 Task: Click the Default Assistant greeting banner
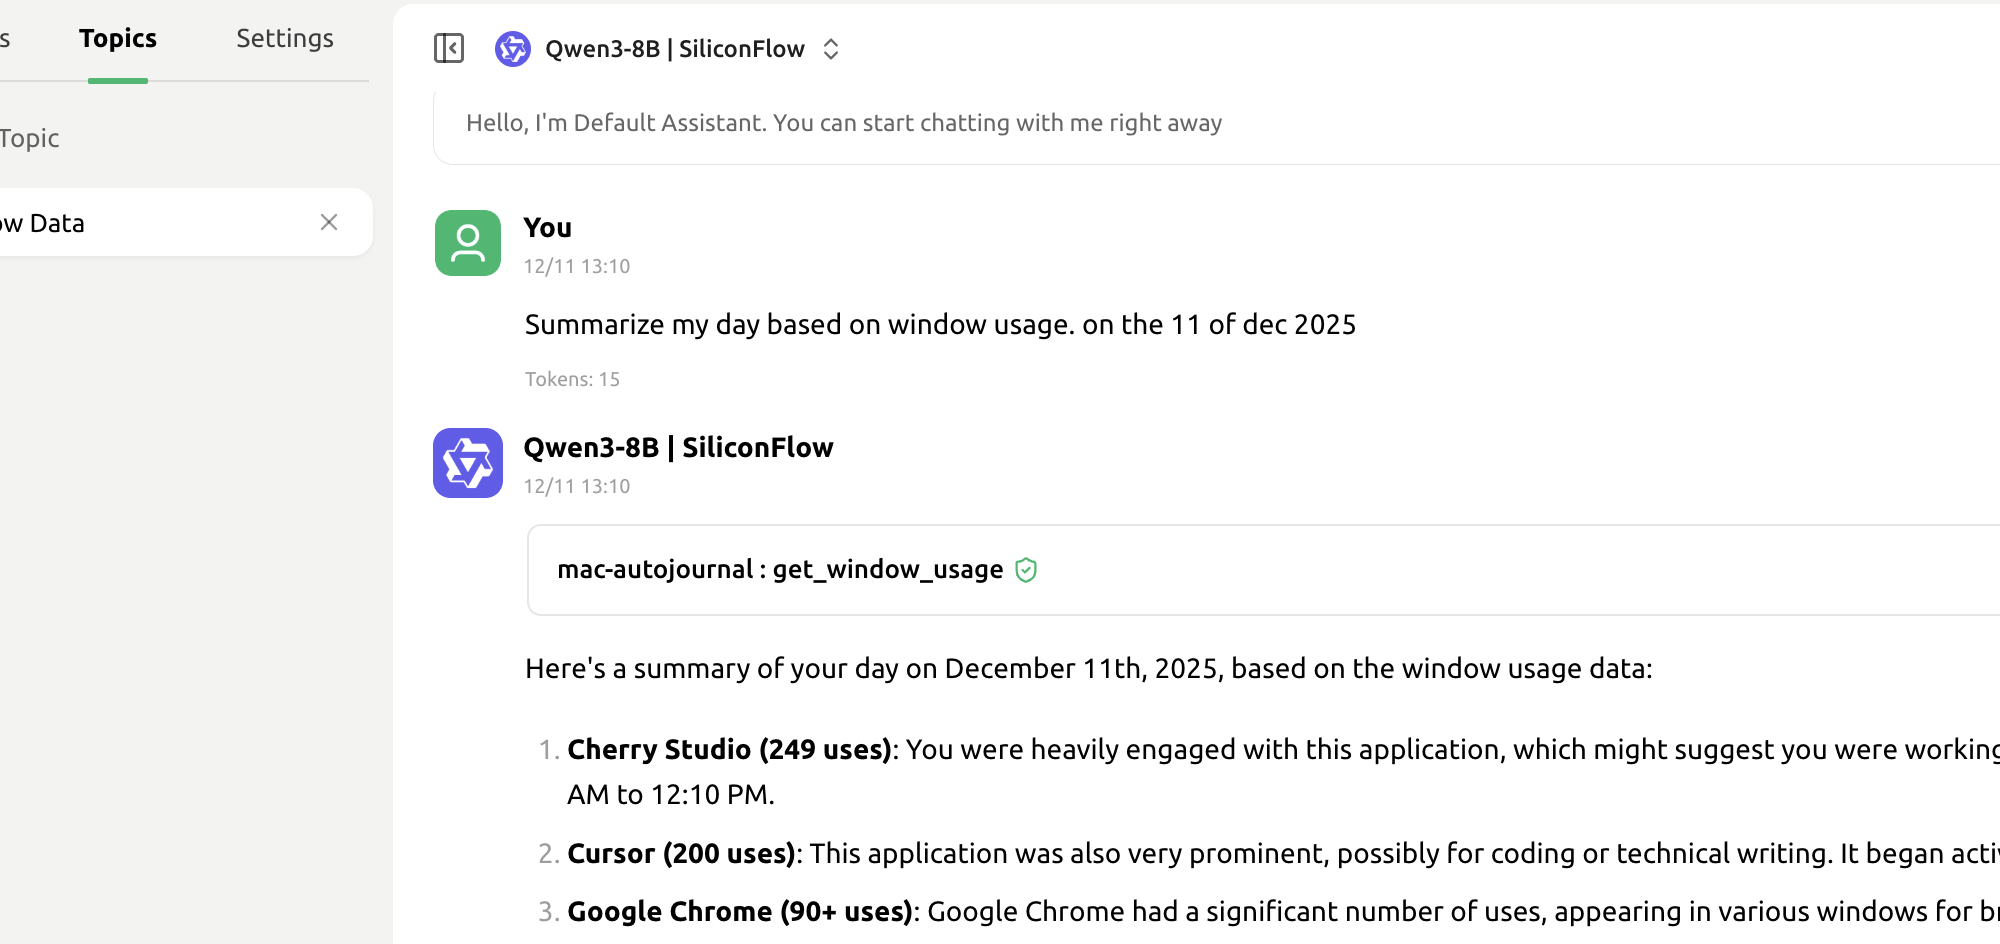pos(843,123)
